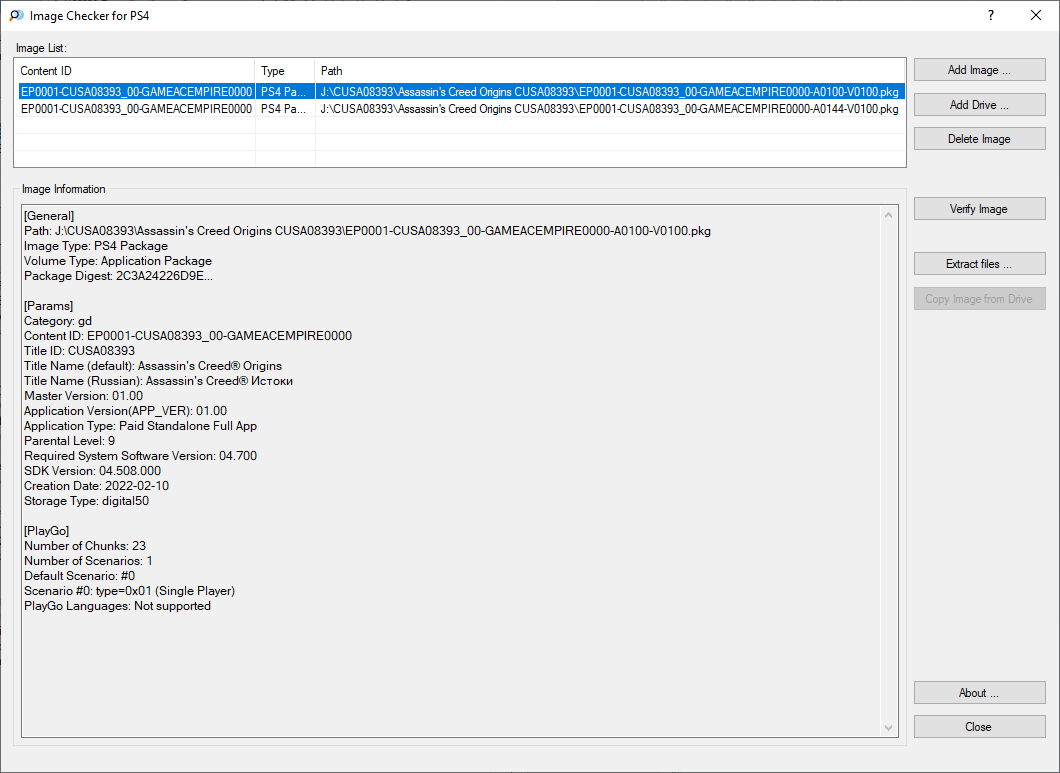
Task: Click the Volume Type: Application Package line
Action: (118, 261)
